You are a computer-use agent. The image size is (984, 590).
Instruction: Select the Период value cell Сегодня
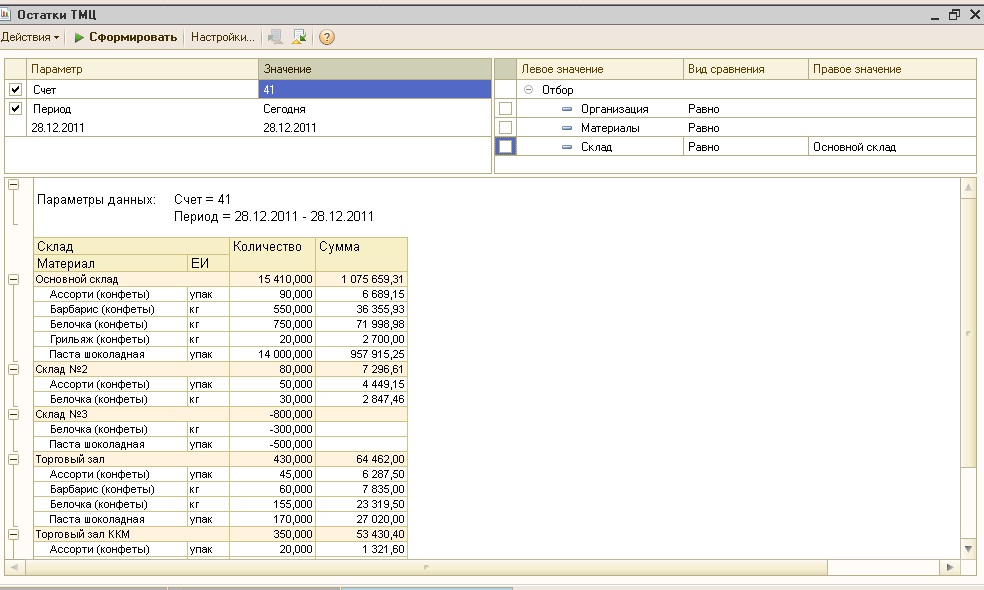[375, 109]
